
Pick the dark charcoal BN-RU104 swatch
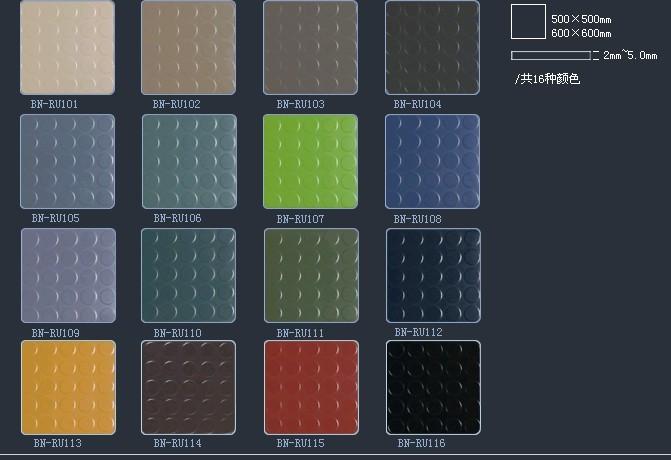(x=432, y=47)
